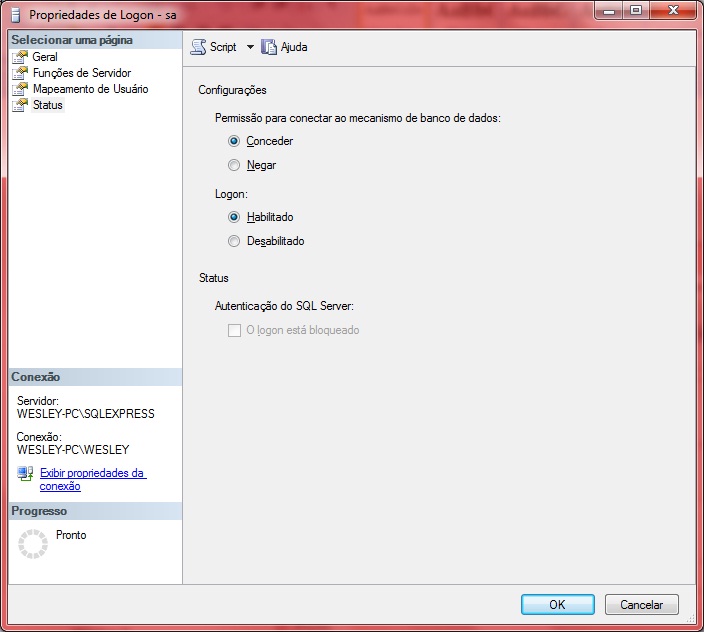Select the Negar permission option
This screenshot has width=704, height=632.
coord(234,165)
